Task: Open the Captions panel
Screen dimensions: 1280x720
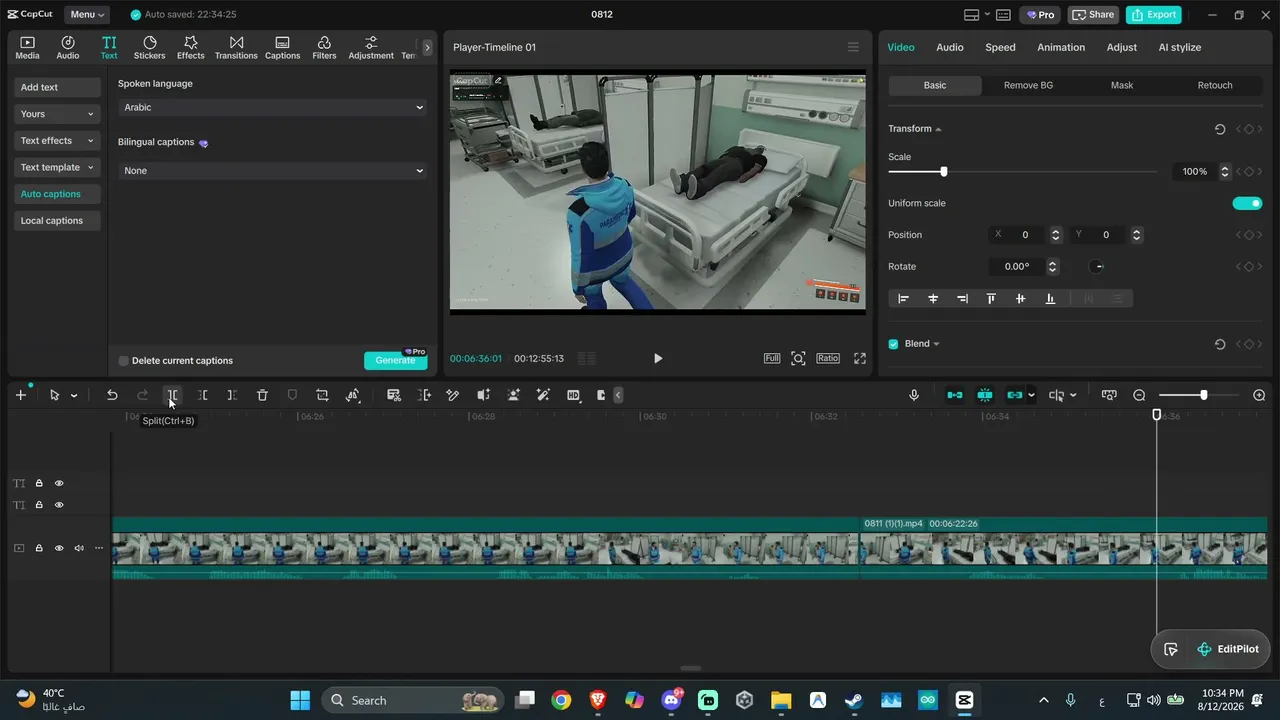Action: coord(282,47)
